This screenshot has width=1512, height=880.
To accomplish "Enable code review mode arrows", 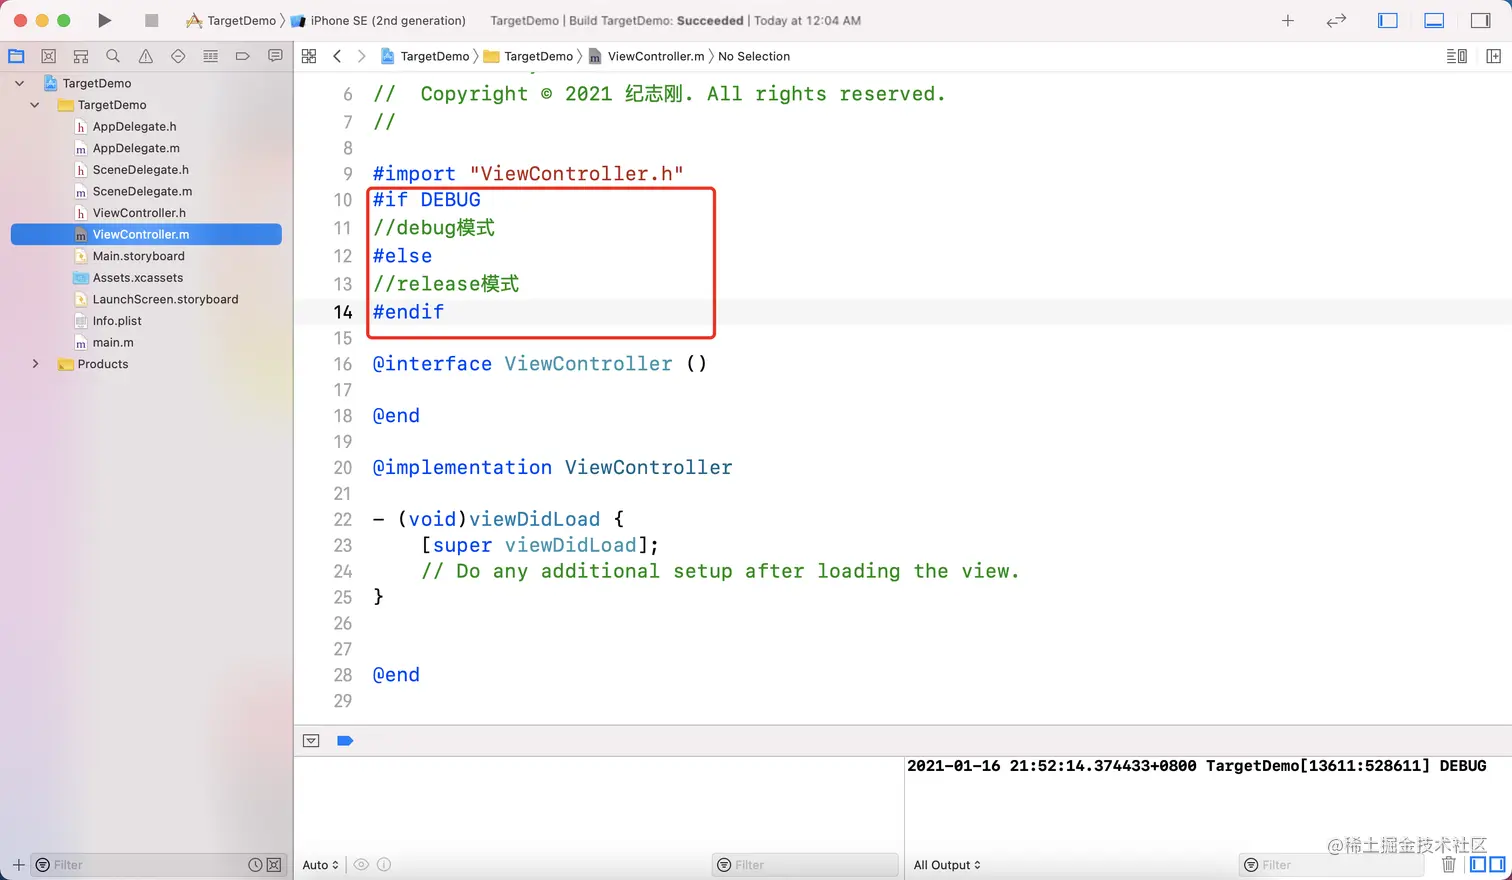I will pyautogui.click(x=1336, y=20).
